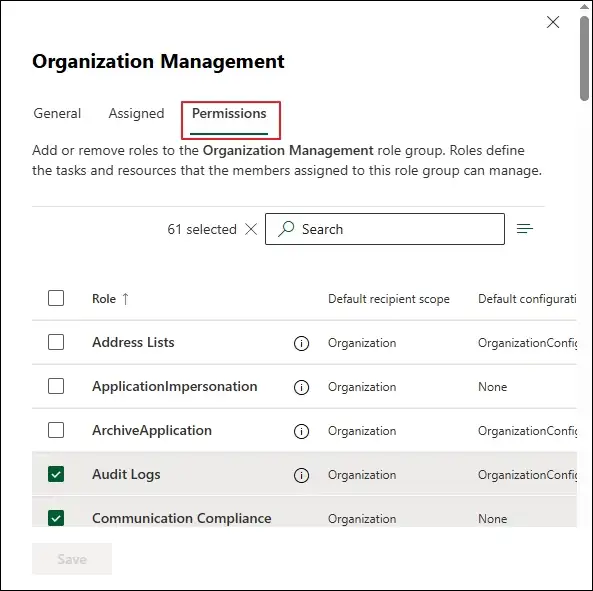Reverse sort using the Role arrow
This screenshot has width=593, height=591.
[x=126, y=299]
